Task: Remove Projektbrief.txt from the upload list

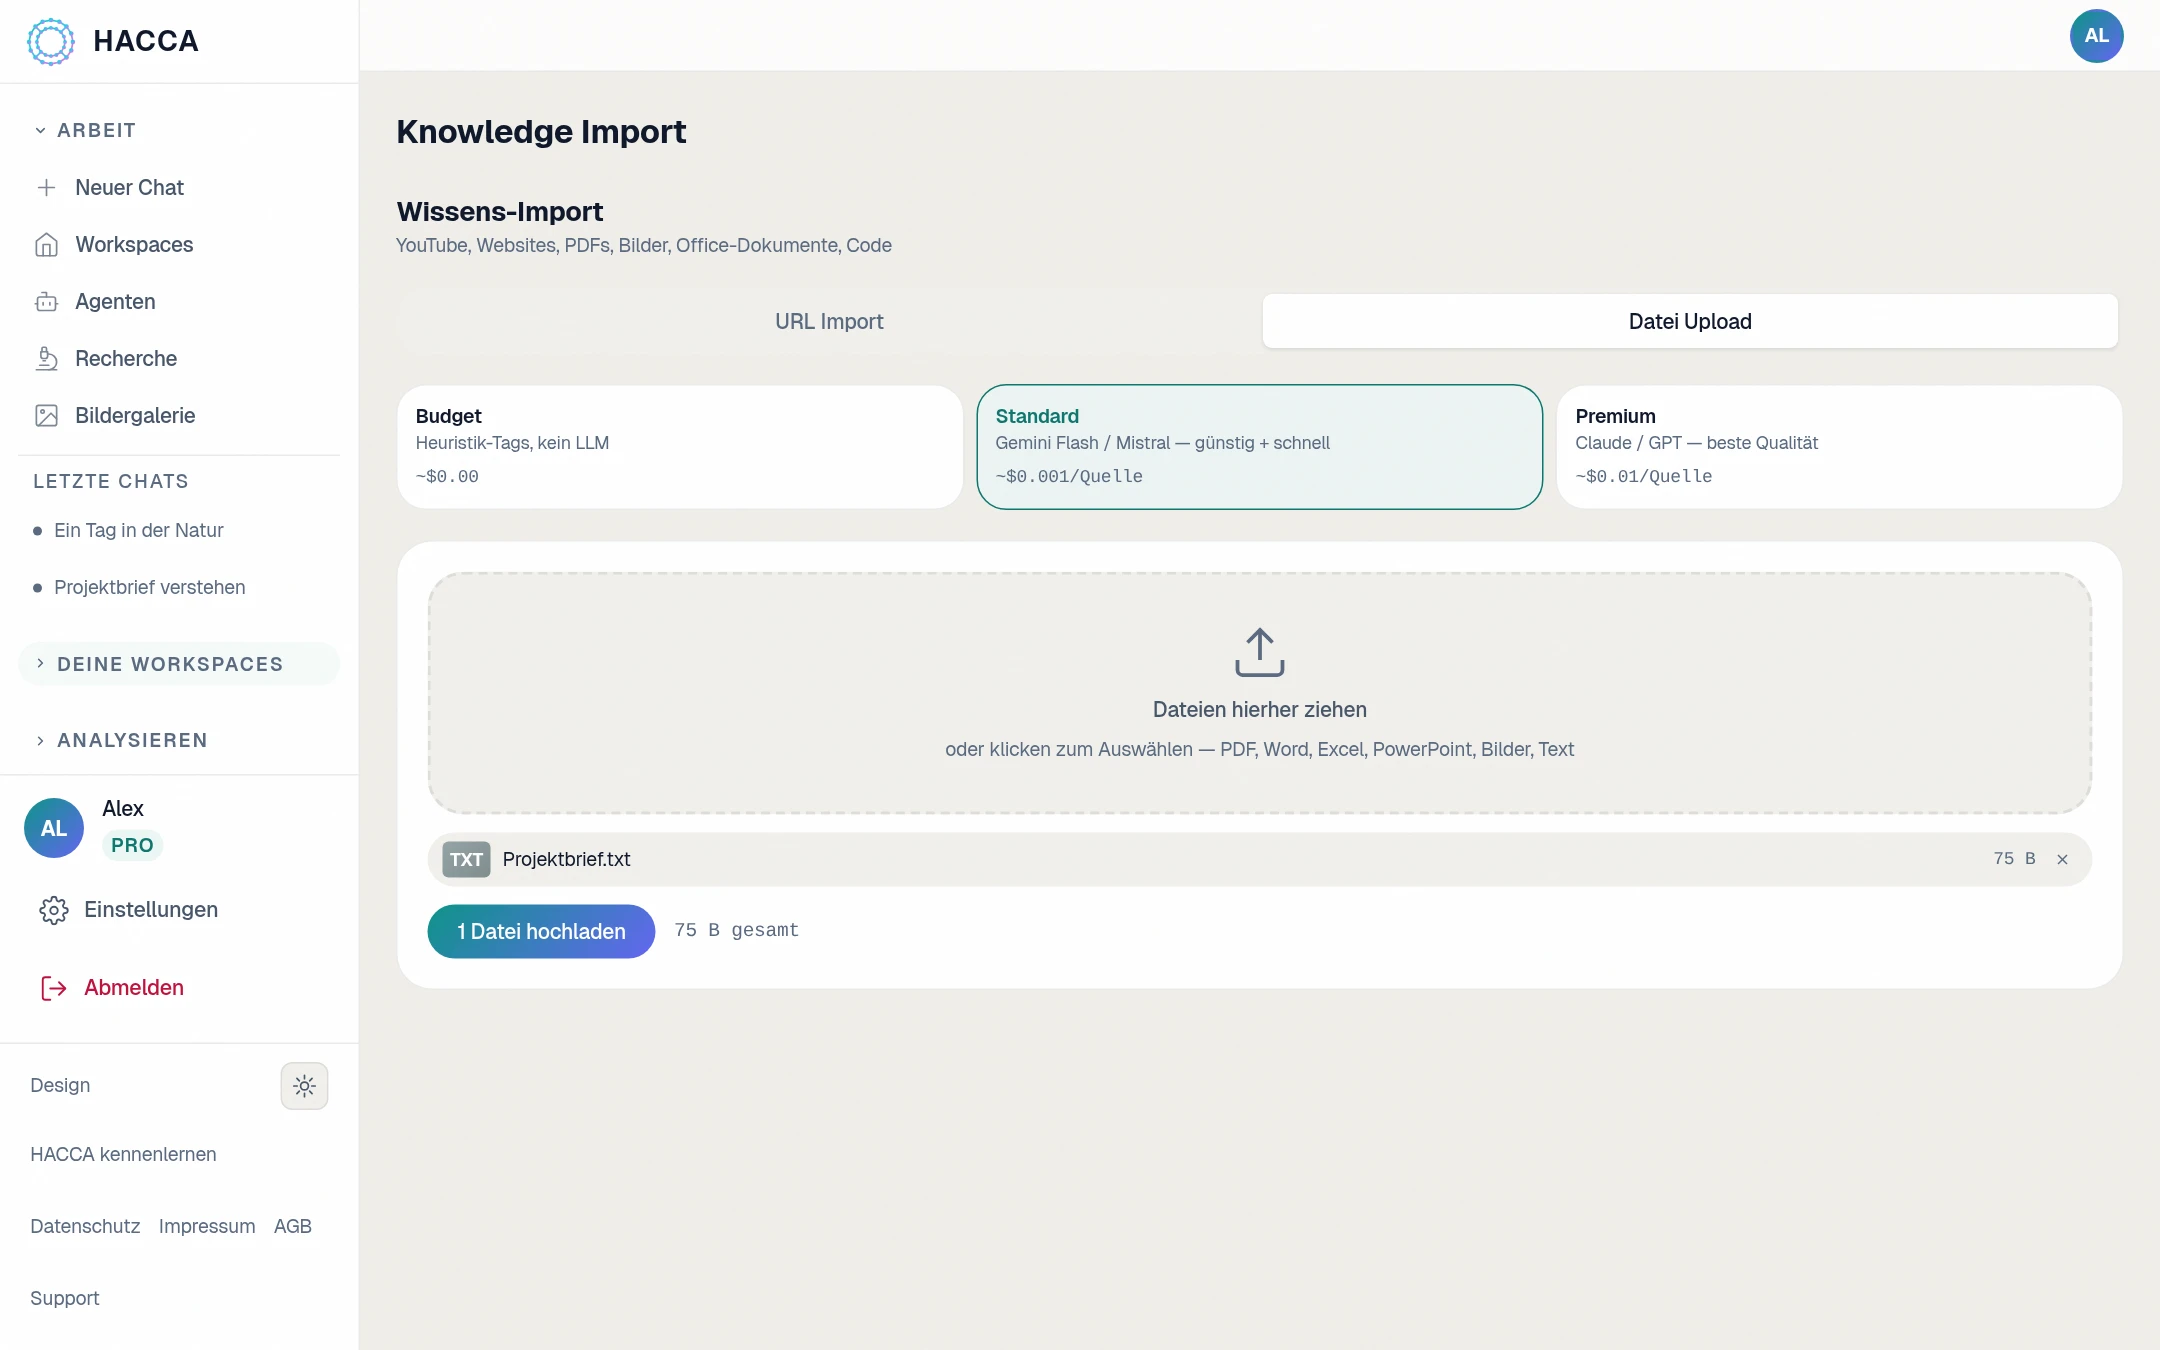Action: 2062,859
